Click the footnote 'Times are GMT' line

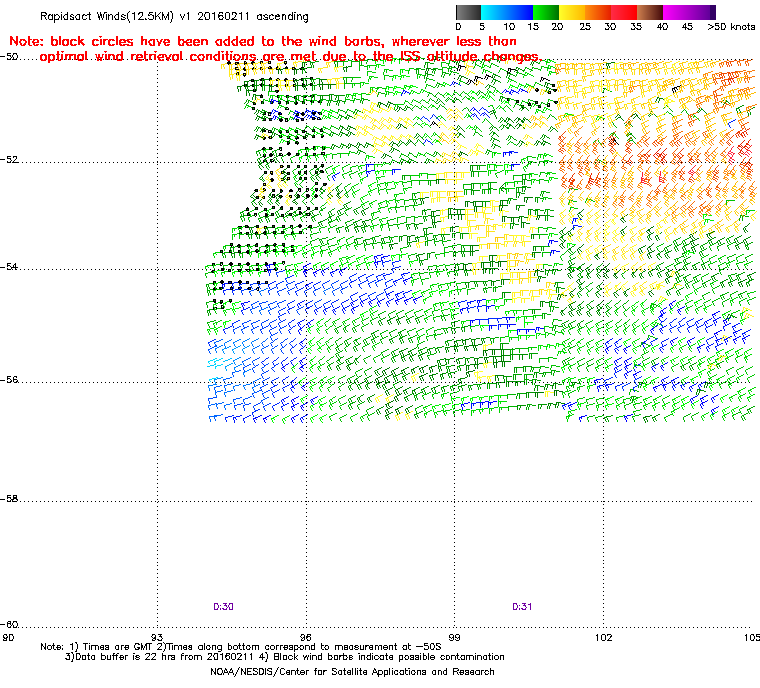point(241,647)
